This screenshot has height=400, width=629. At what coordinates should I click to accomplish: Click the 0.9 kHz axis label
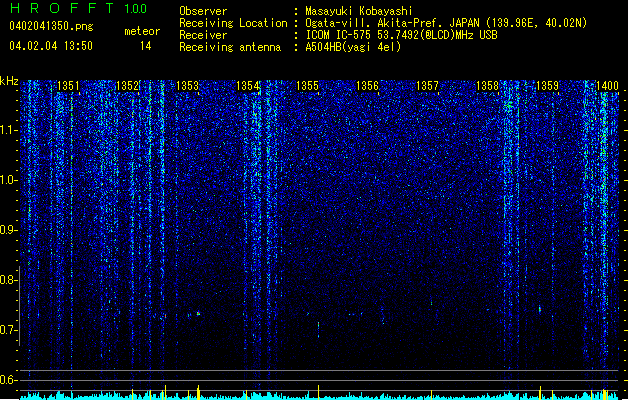[9, 230]
